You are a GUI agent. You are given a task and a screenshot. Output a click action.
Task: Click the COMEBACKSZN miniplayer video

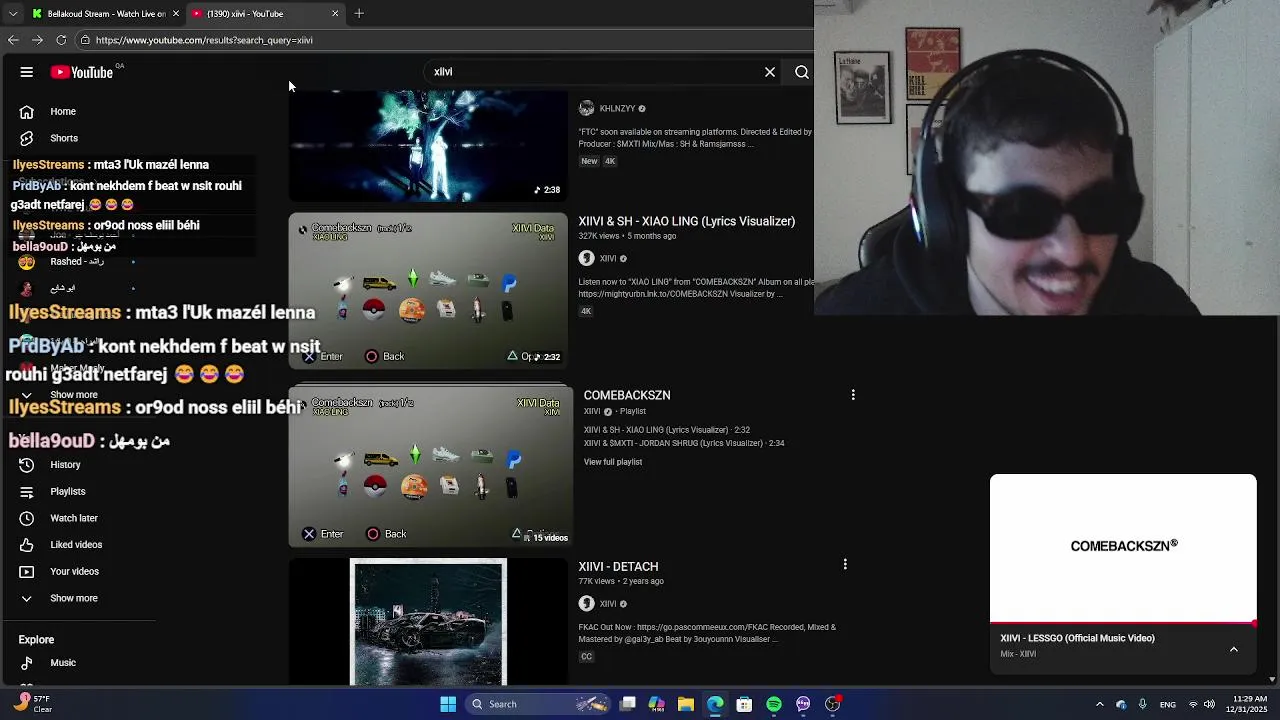pyautogui.click(x=1123, y=547)
